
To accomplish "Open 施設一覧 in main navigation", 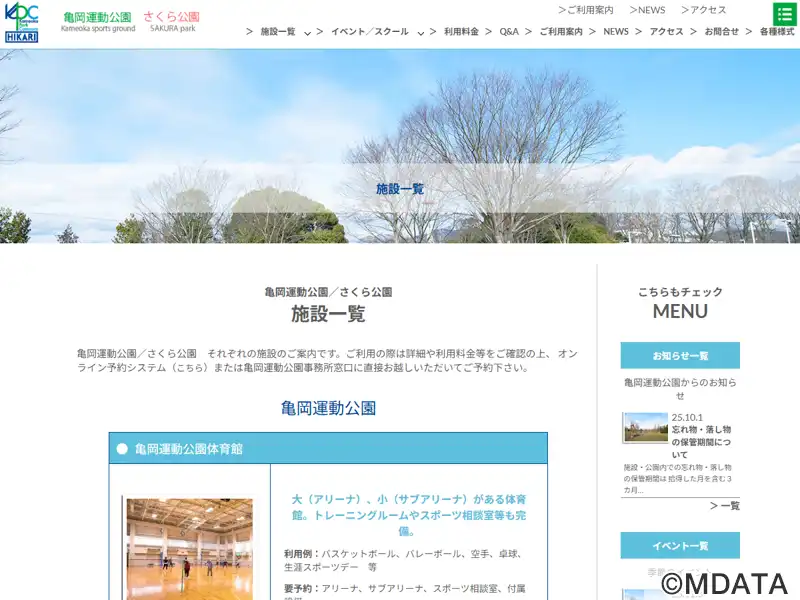I will click(278, 32).
